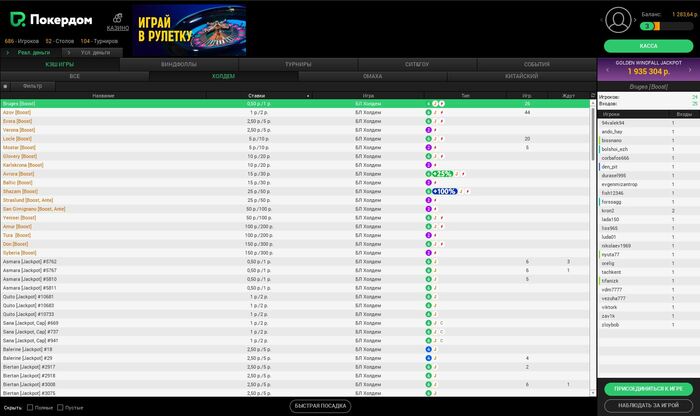This screenshot has height=416, width=700.
Task: Select the Омаха game subtab
Action: tap(373, 76)
